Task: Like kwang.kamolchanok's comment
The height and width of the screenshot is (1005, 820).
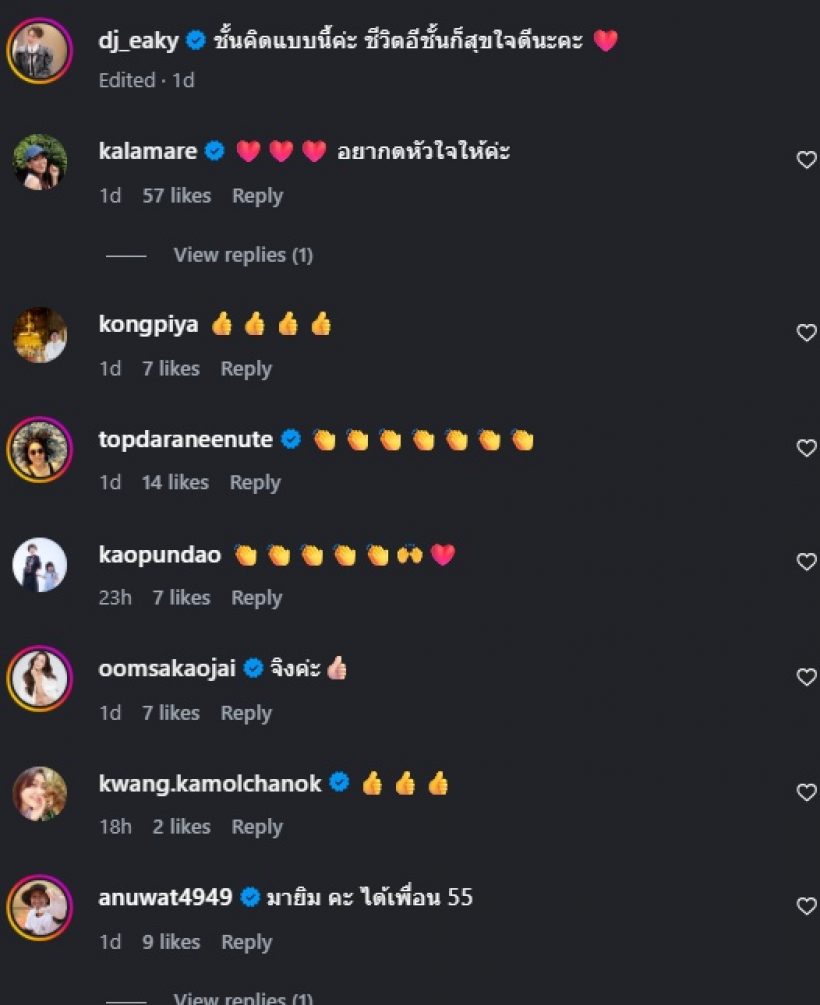Action: tap(806, 792)
